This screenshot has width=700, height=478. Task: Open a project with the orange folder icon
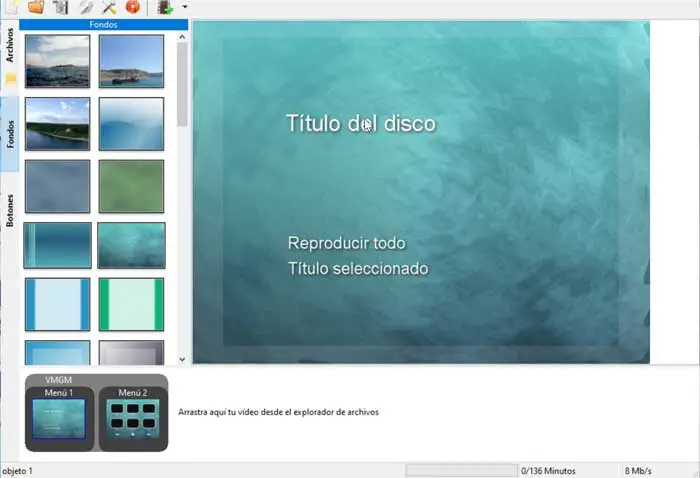36,6
